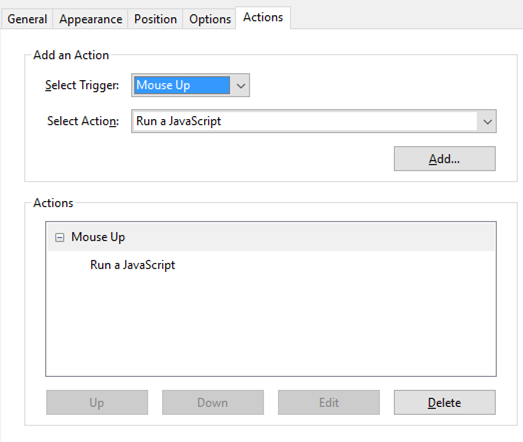Click the Add... button

click(x=445, y=159)
